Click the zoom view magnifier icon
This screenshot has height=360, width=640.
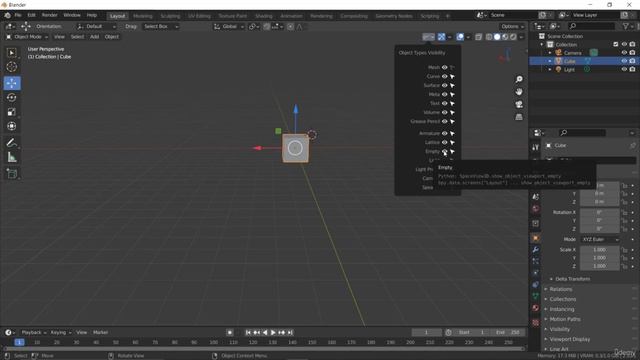tap(519, 79)
